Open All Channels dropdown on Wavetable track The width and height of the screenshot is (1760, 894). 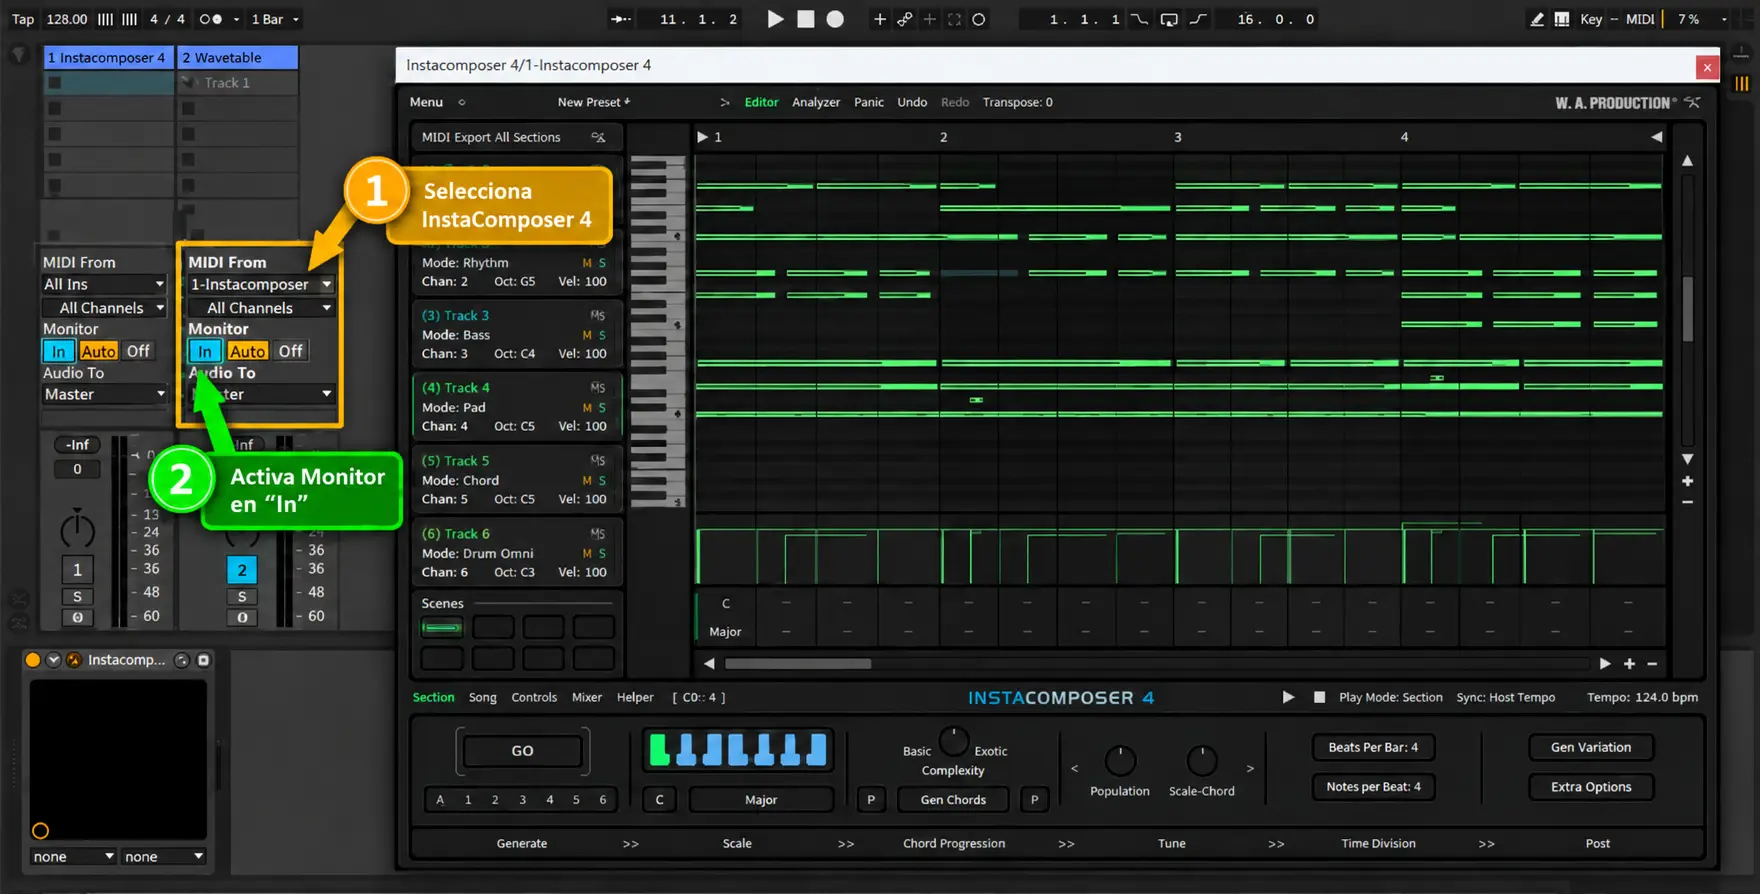coord(261,308)
